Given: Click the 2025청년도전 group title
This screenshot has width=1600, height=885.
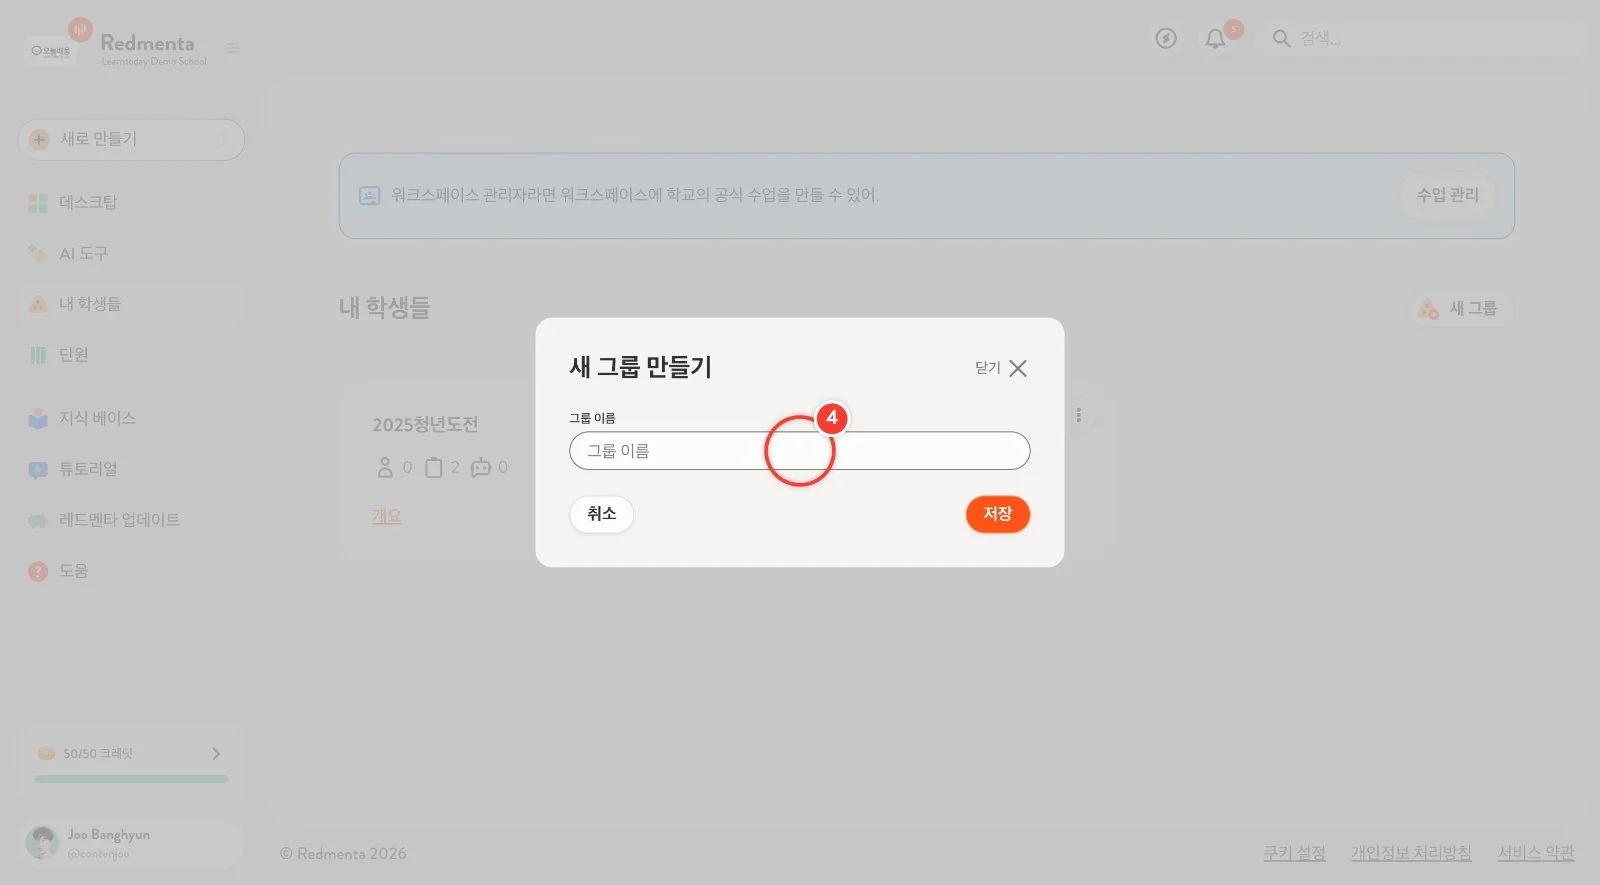Looking at the screenshot, I should pos(425,425).
